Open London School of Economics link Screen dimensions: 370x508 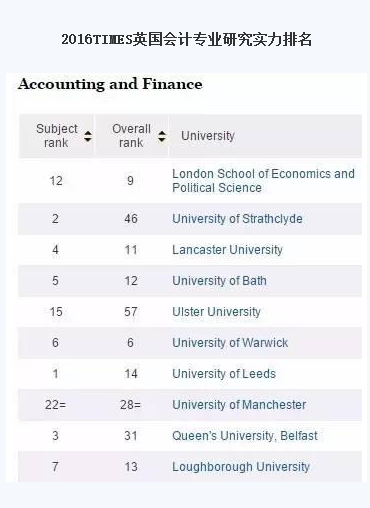[x=263, y=181]
